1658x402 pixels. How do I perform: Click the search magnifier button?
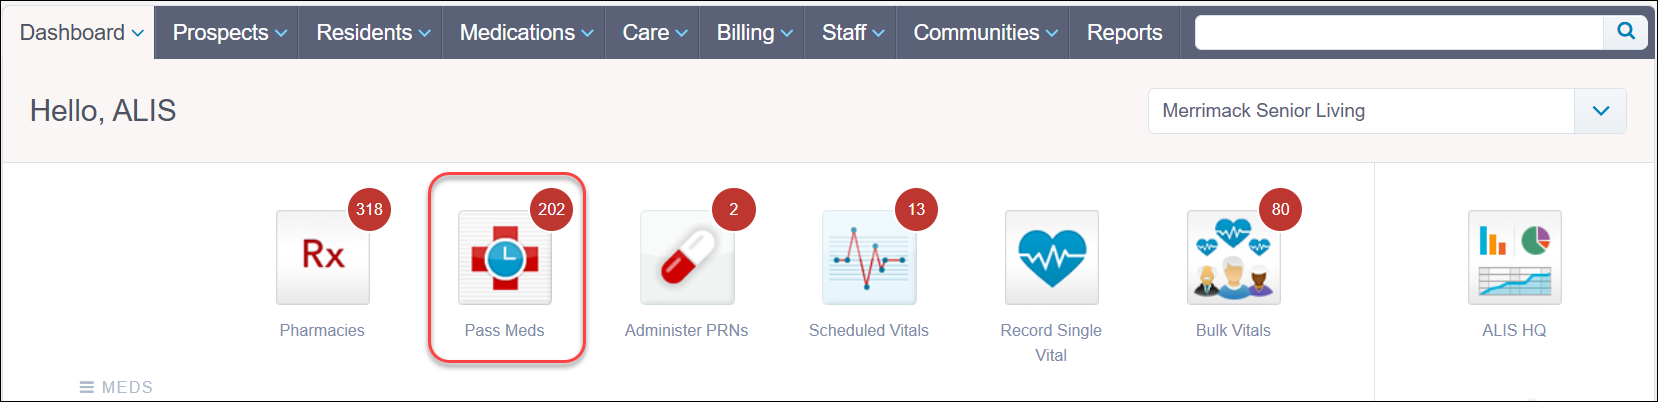pos(1626,32)
